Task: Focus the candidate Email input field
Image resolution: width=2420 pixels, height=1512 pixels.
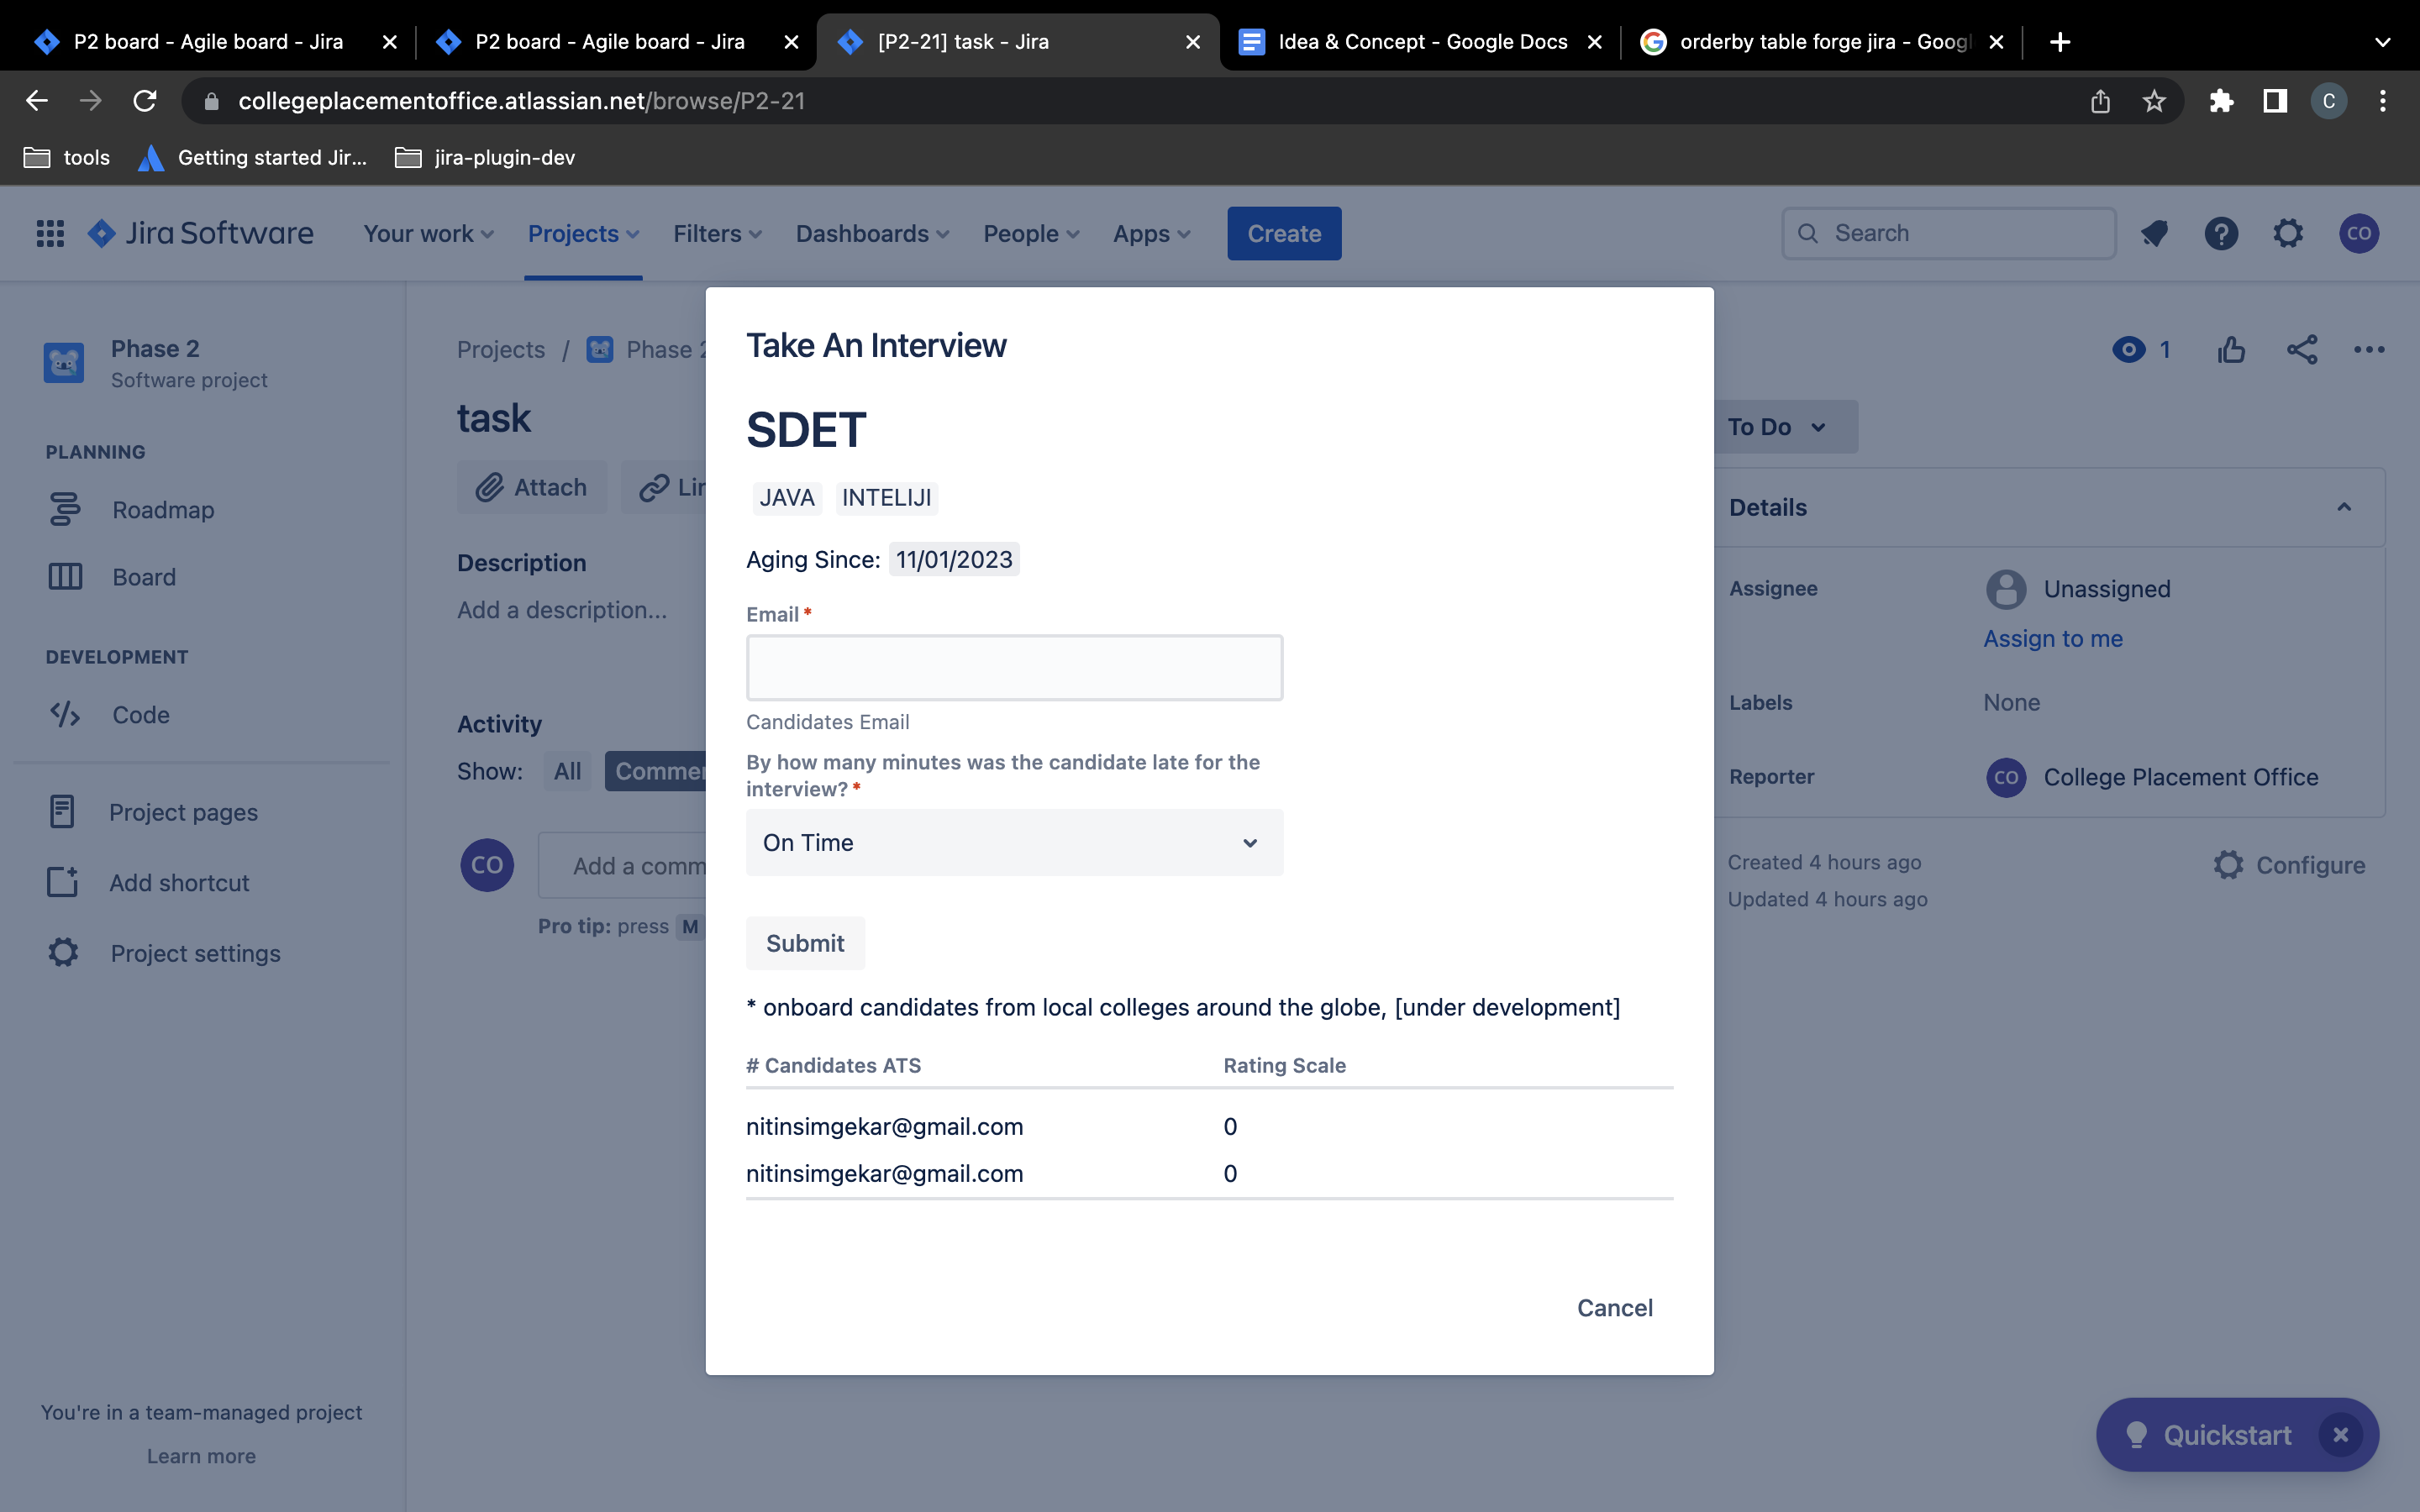Action: coord(1014,667)
